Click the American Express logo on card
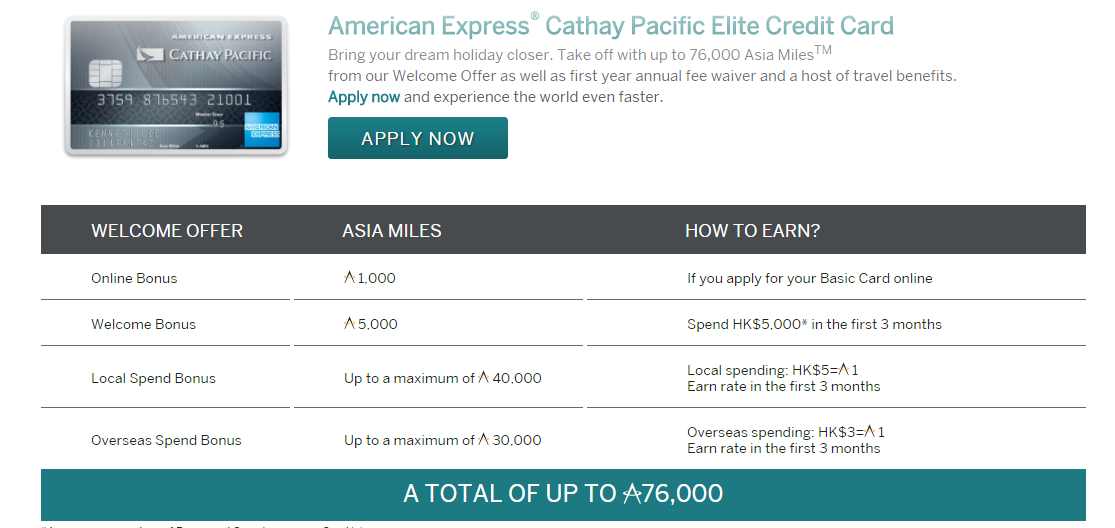Image resolution: width=1115 pixels, height=528 pixels. pos(262,129)
